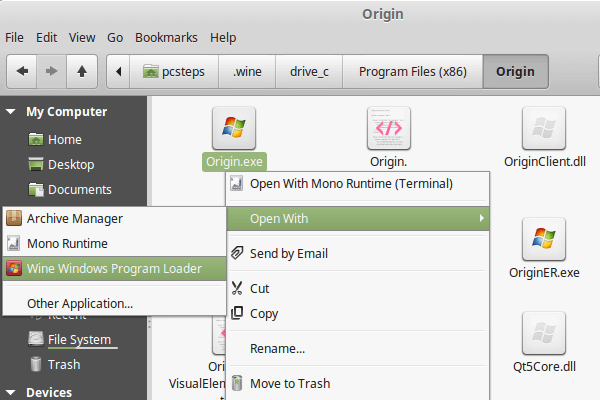Select the OriginClient.dll file icon

(x=544, y=128)
